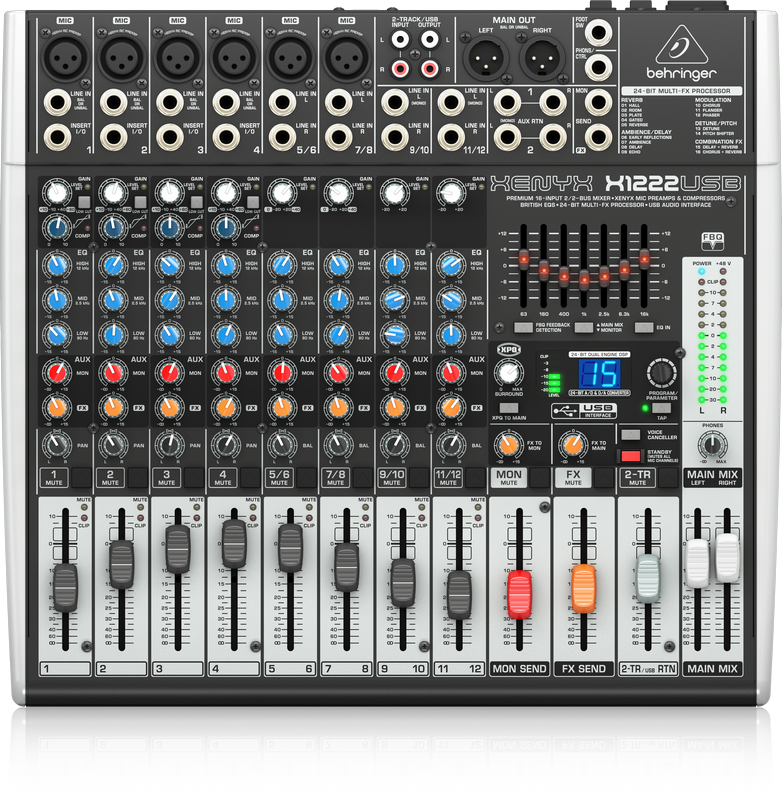Click the XPQ logo above Surround knob

click(x=509, y=349)
